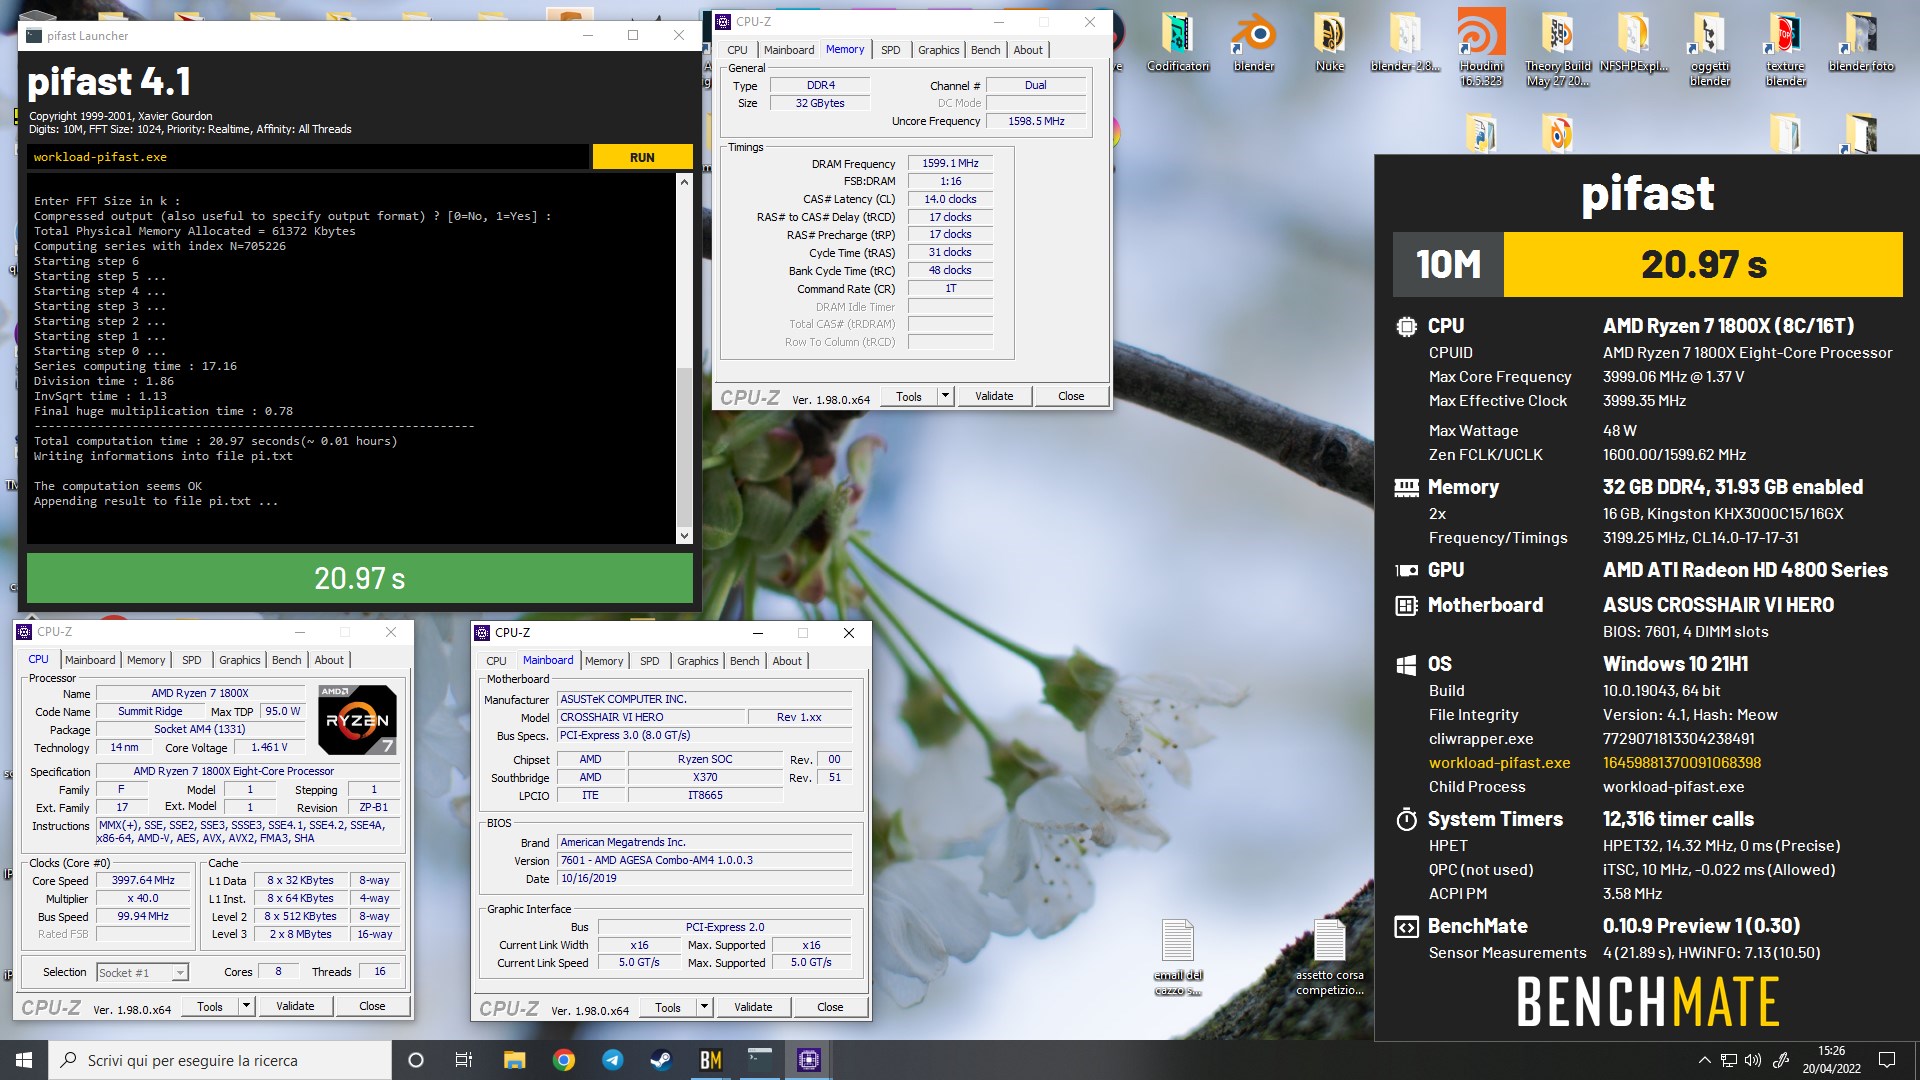The height and width of the screenshot is (1080, 1920).
Task: Open Telegram from the taskbar
Action: click(612, 1060)
